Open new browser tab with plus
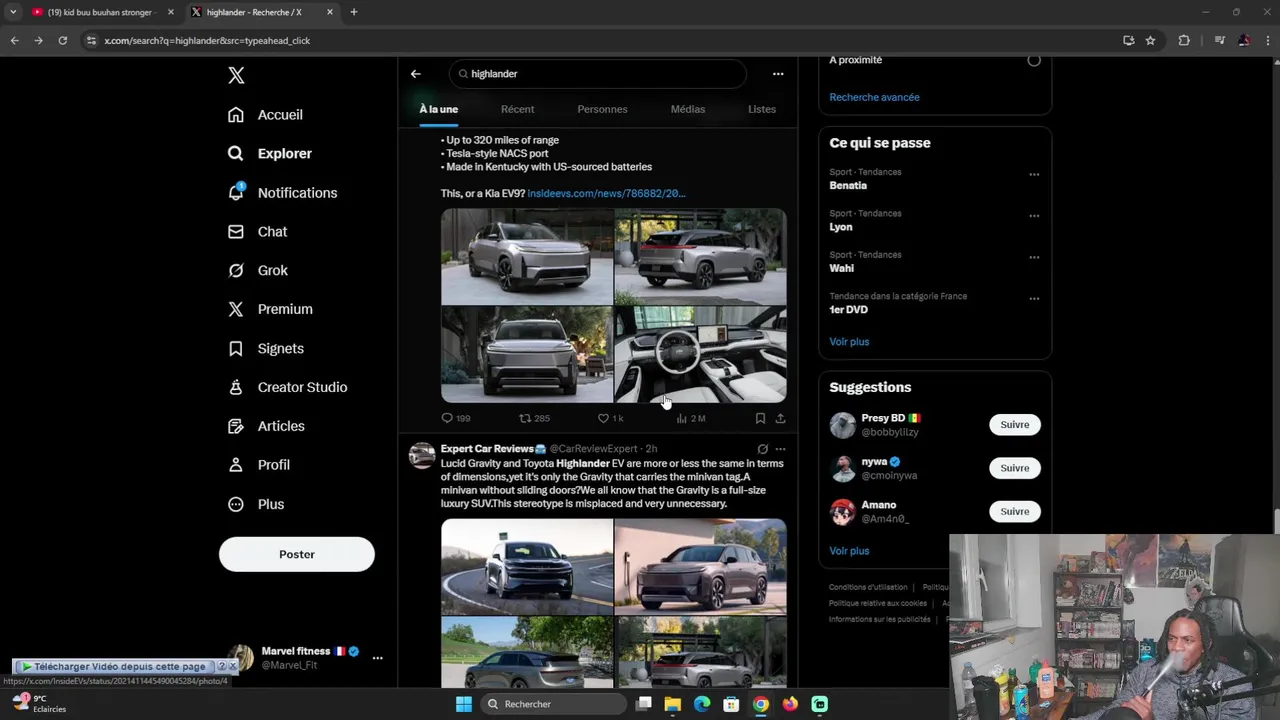The image size is (1280, 720). (x=353, y=12)
